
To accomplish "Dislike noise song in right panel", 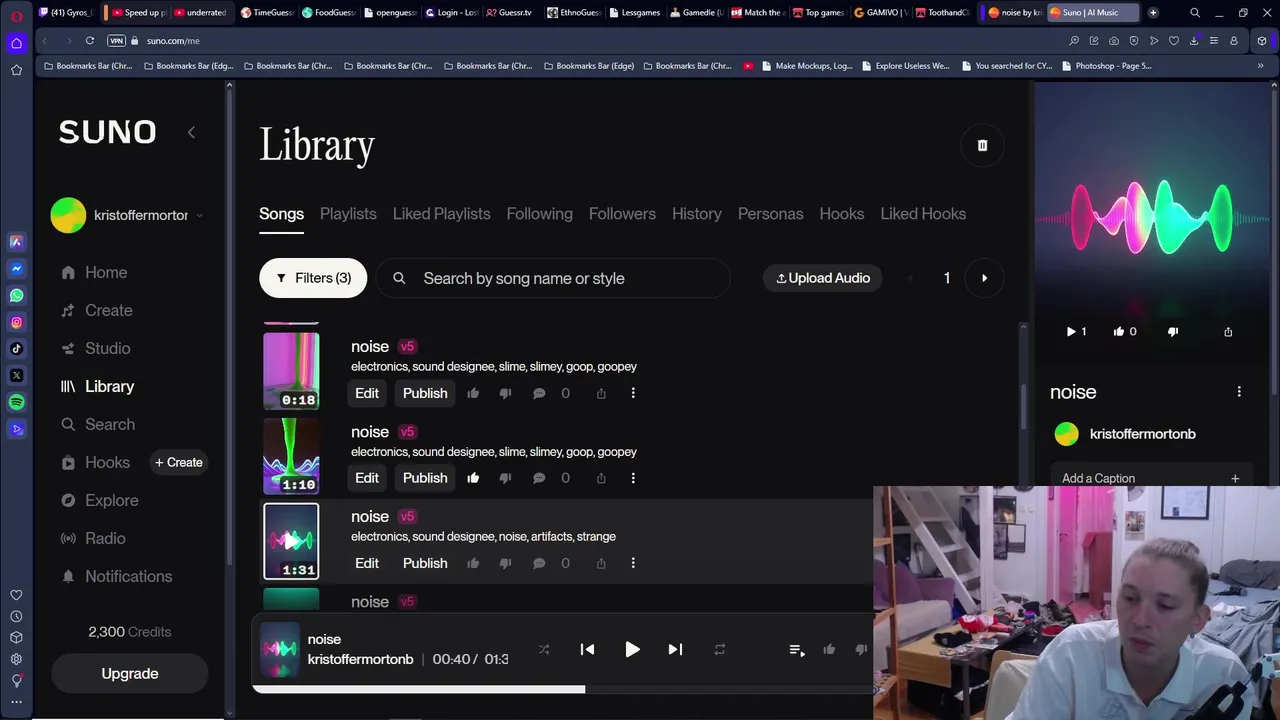I will pos(1173,331).
